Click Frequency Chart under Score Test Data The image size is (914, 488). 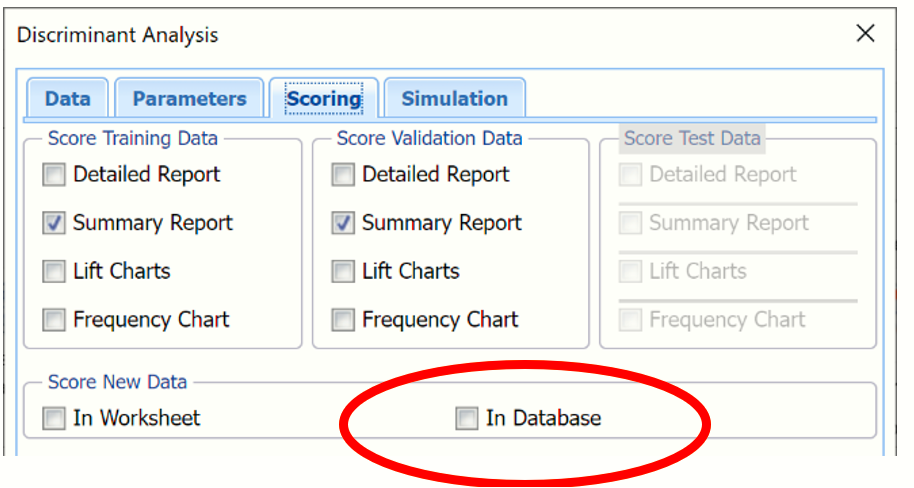pos(630,320)
